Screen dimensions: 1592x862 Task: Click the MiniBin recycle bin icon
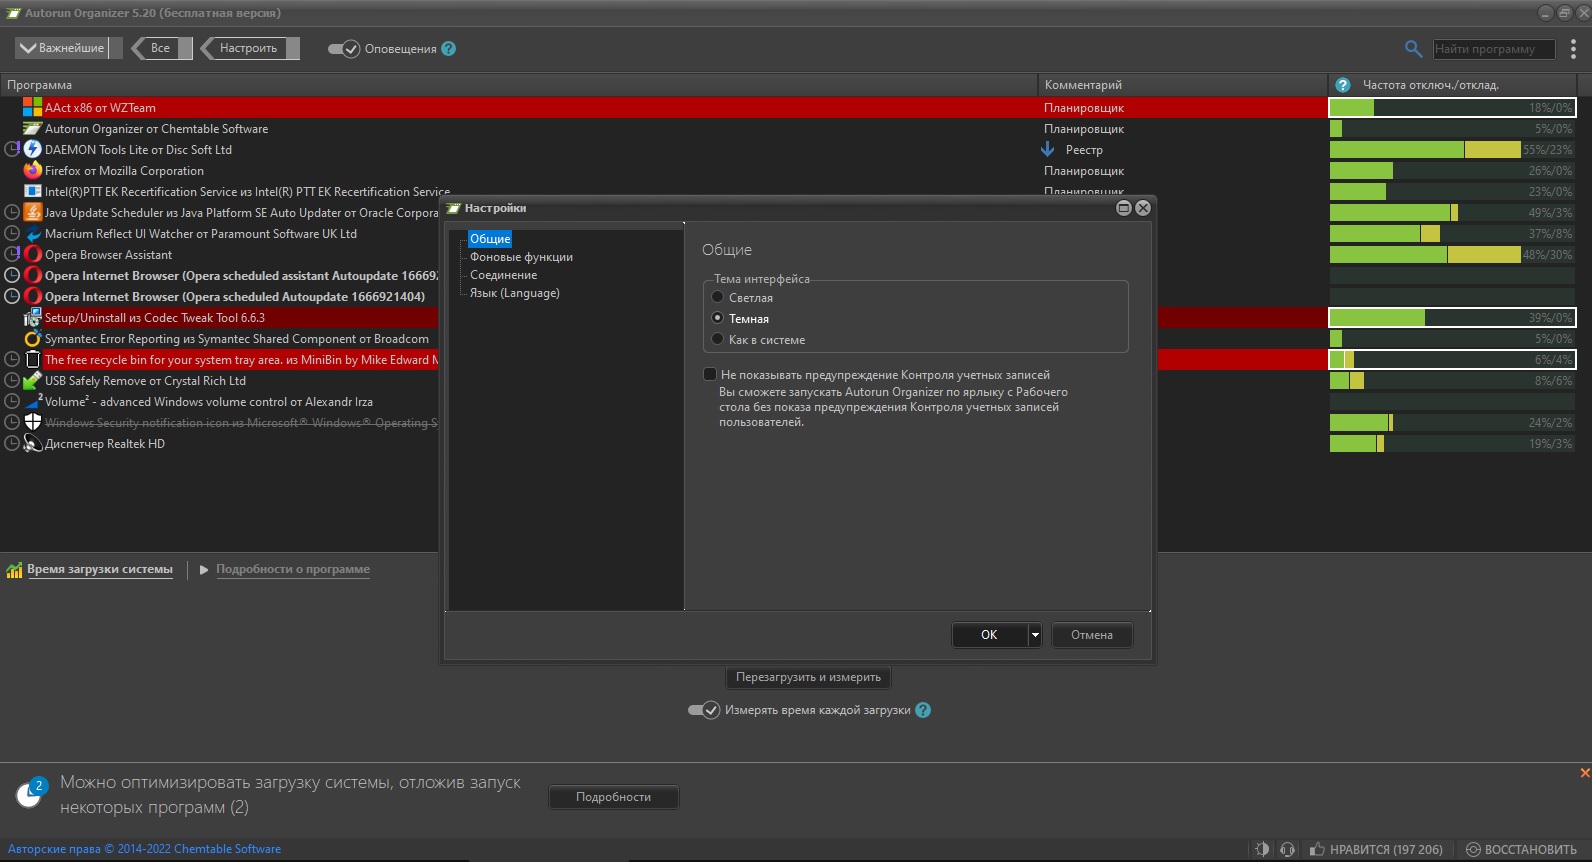click(32, 359)
